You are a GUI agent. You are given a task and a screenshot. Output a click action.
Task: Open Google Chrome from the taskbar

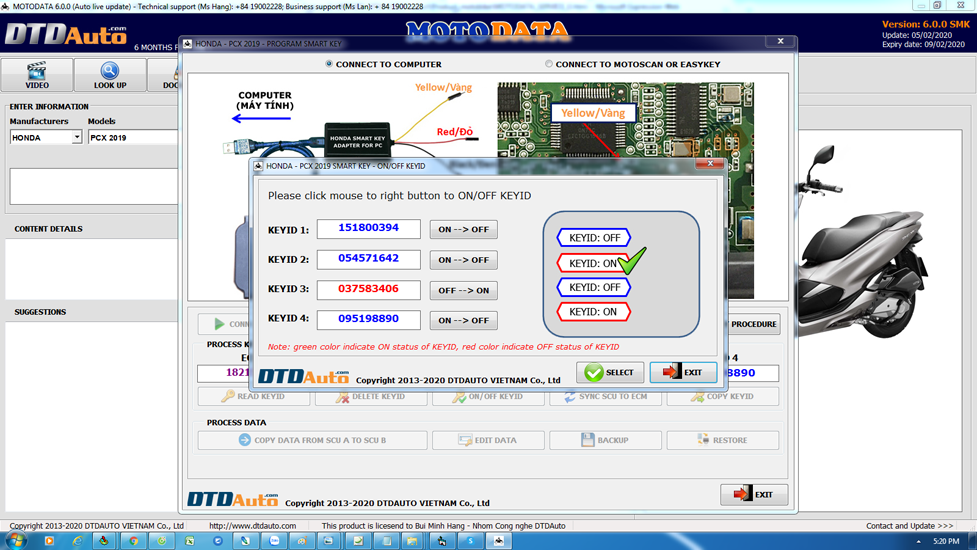click(133, 541)
